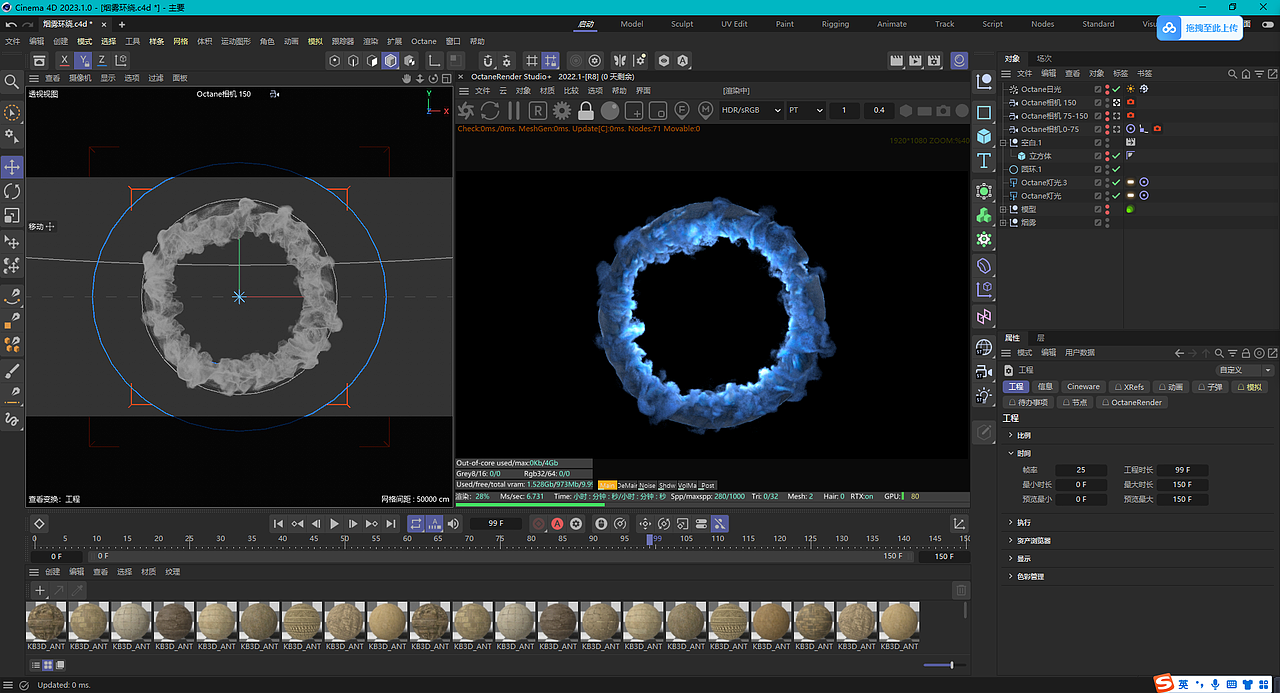
Task: Click the Octane send scene (logo) icon
Action: (466, 110)
